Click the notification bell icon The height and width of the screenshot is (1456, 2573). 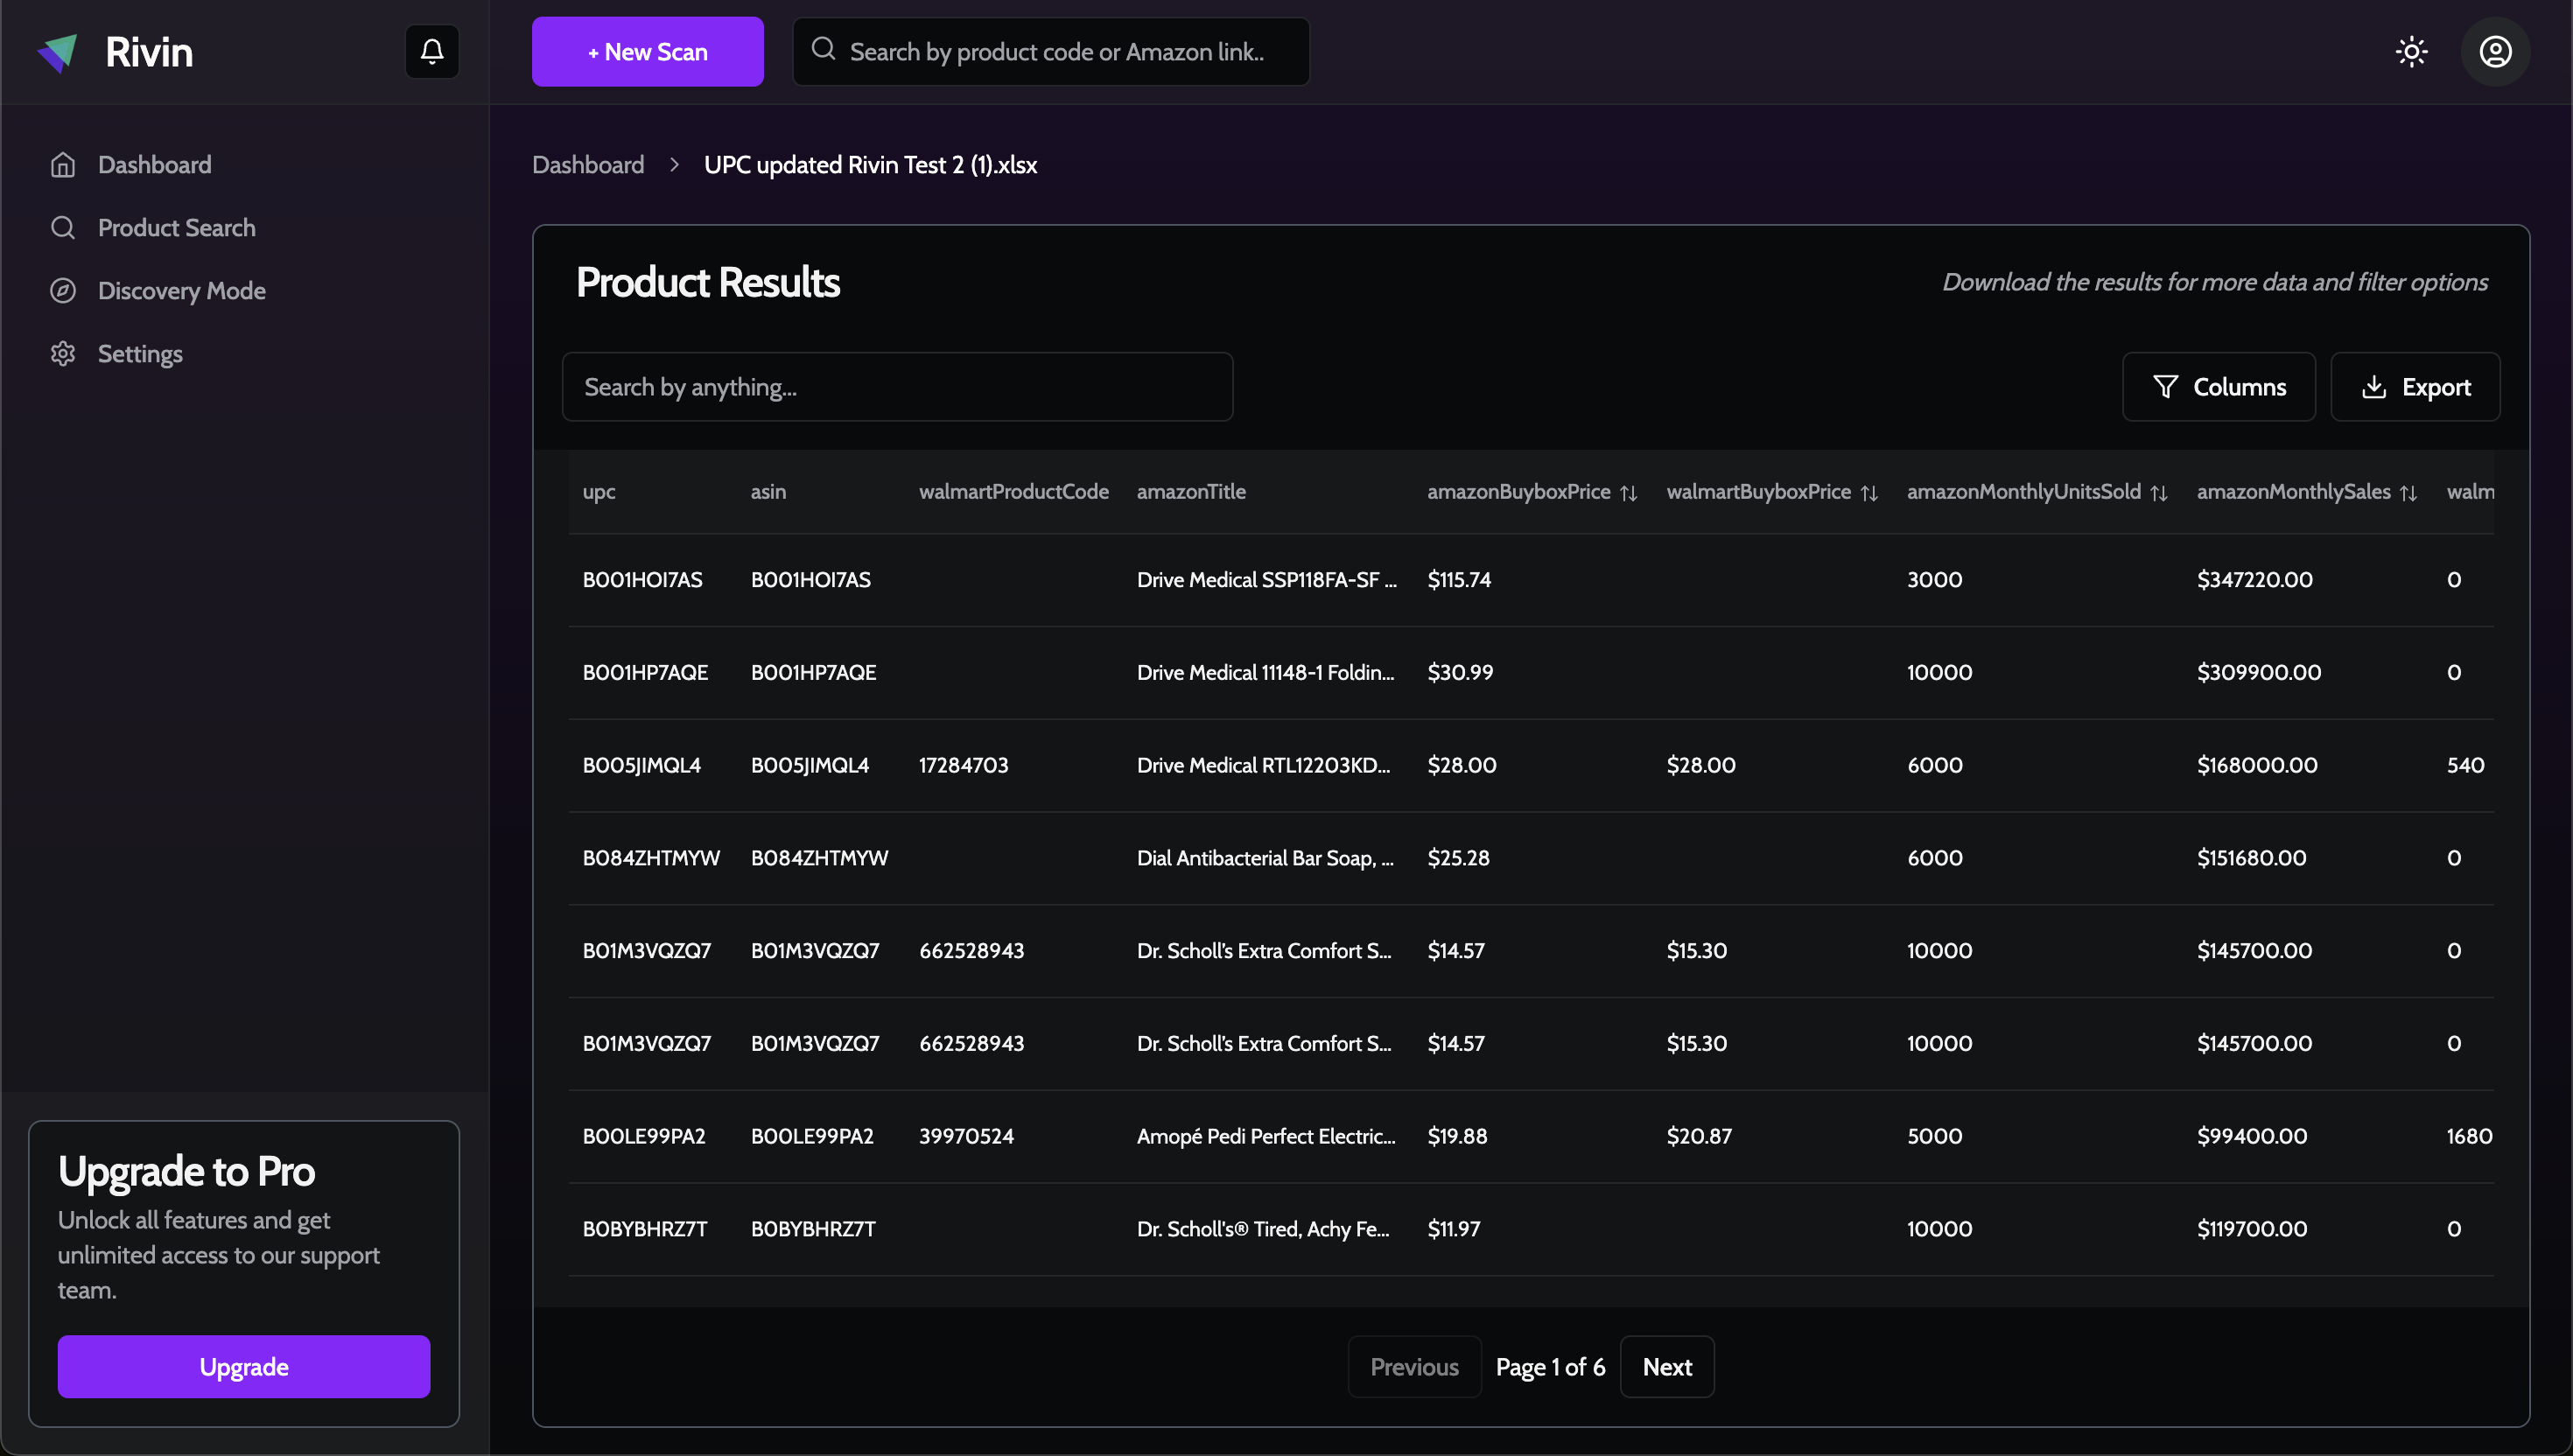point(432,51)
